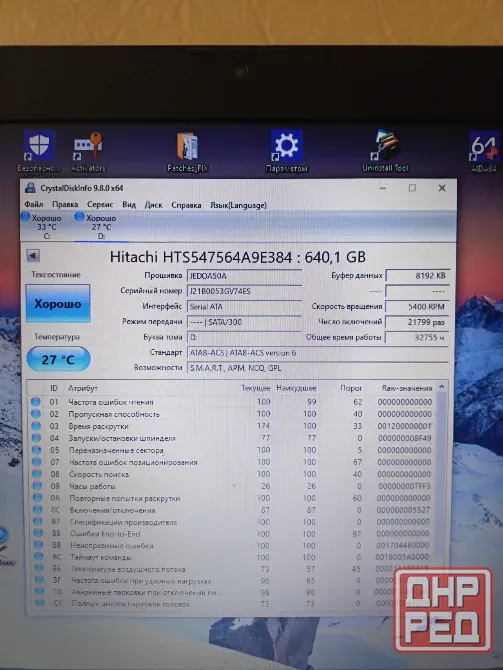The height and width of the screenshot is (670, 503).
Task: Click the Порог column header
Action: (351, 388)
